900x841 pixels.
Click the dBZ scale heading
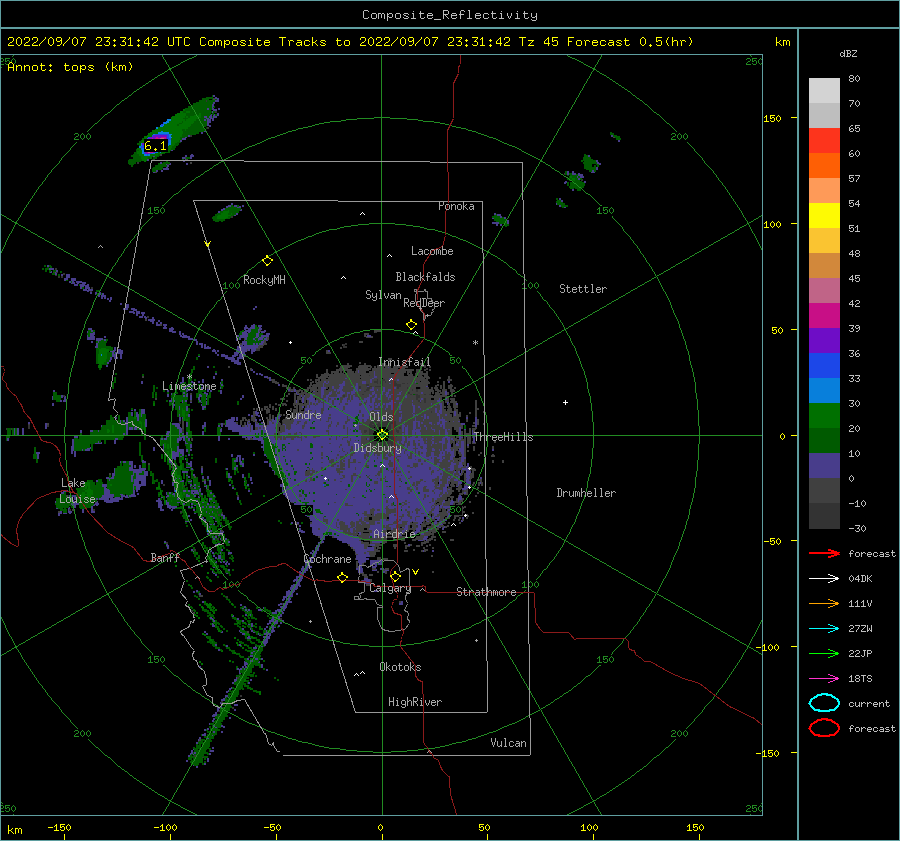click(x=848, y=53)
